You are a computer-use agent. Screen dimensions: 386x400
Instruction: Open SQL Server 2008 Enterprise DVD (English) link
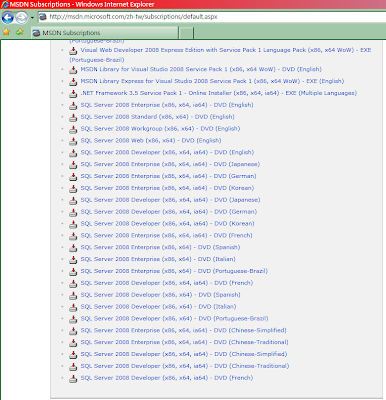[x=167, y=105]
